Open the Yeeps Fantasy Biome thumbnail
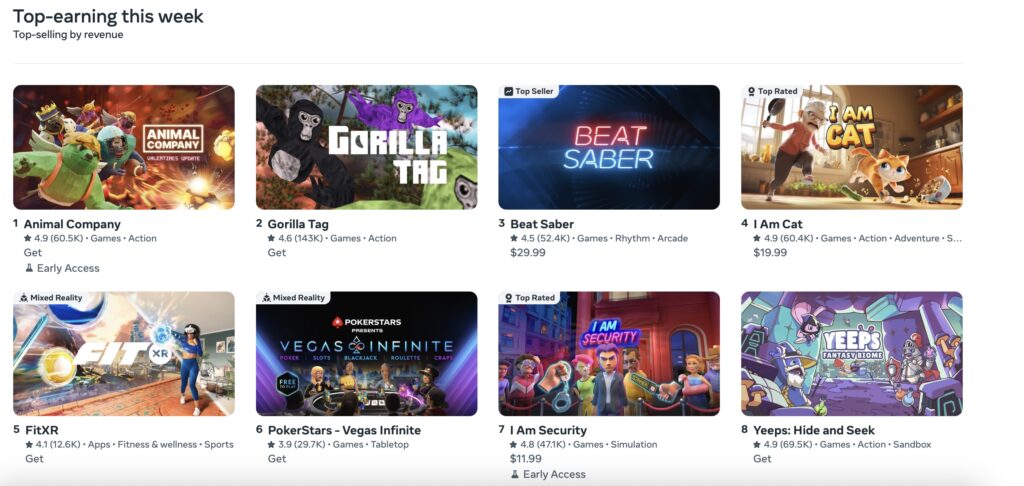Image resolution: width=1024 pixels, height=486 pixels. (x=852, y=353)
